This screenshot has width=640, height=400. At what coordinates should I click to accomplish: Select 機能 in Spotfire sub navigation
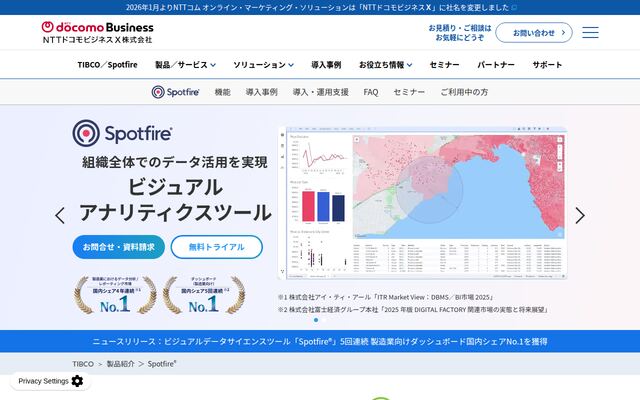222,92
